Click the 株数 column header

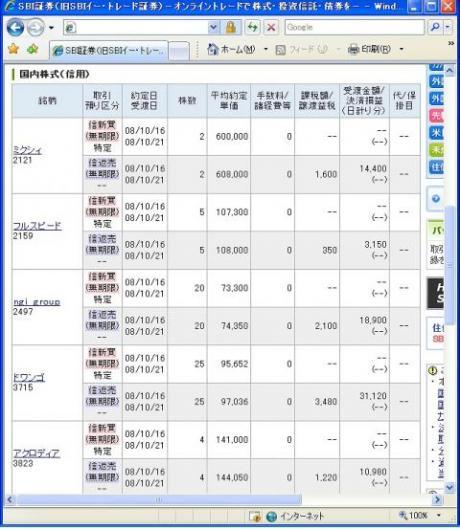coord(187,101)
